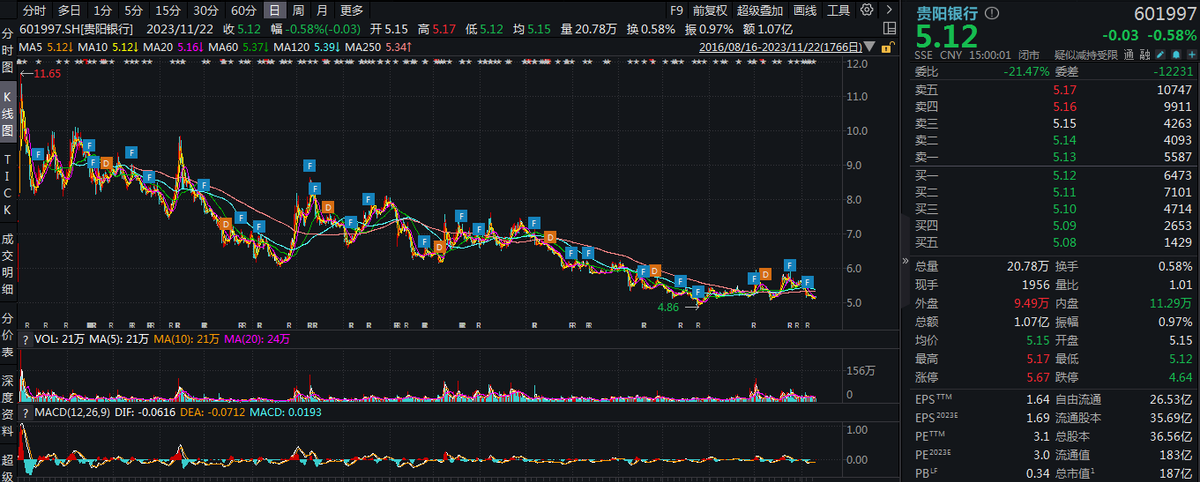Click the 融 margin trading badge
The height and width of the screenshot is (482, 1200).
[x=1147, y=55]
